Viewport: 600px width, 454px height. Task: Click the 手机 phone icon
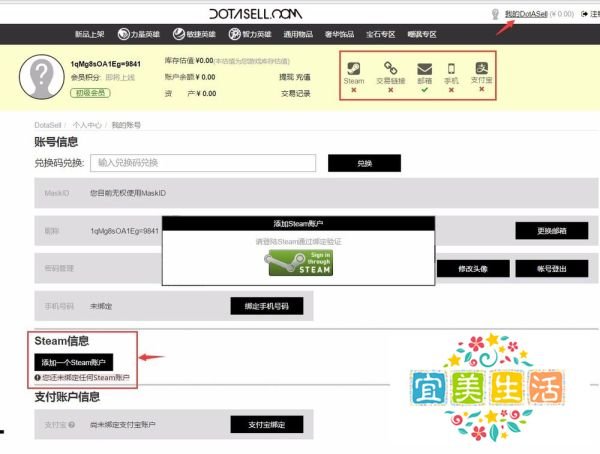click(x=452, y=69)
